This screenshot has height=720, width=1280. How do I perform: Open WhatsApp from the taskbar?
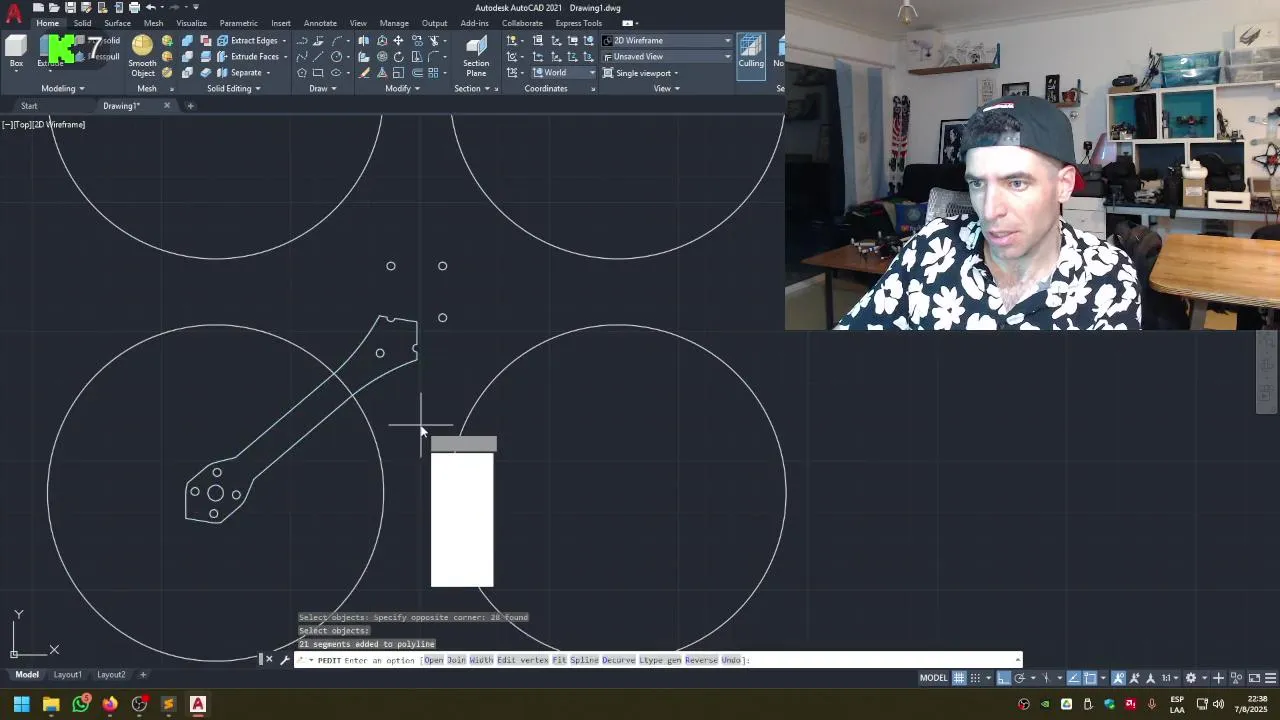click(80, 704)
